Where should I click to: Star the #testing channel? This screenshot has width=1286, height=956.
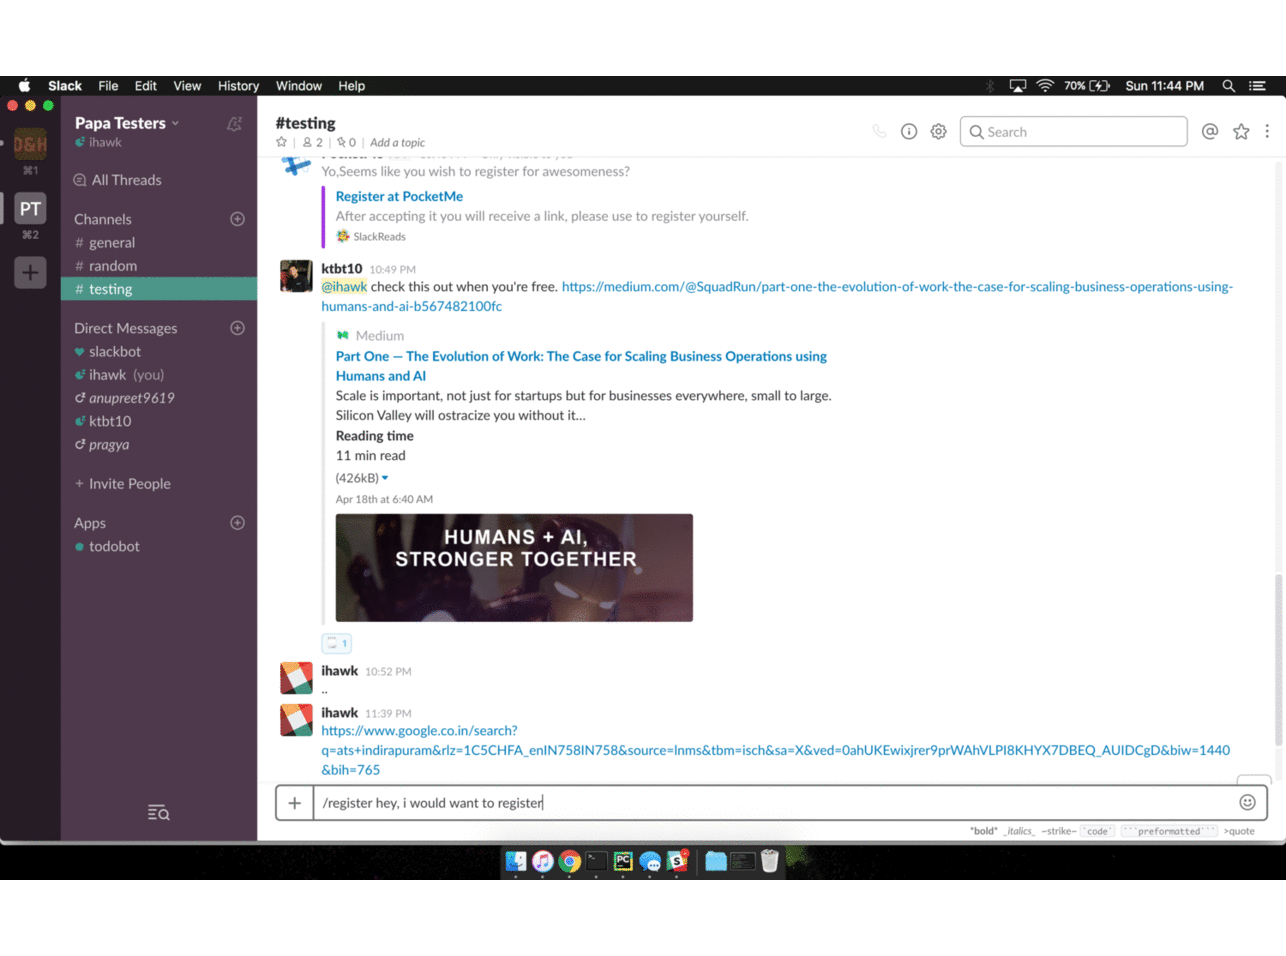(x=282, y=142)
